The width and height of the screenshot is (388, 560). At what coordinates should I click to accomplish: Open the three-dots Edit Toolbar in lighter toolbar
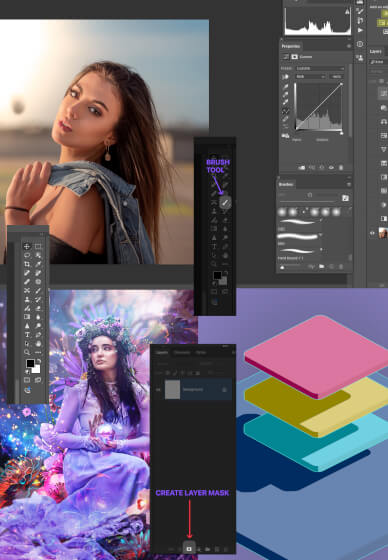coord(38,352)
